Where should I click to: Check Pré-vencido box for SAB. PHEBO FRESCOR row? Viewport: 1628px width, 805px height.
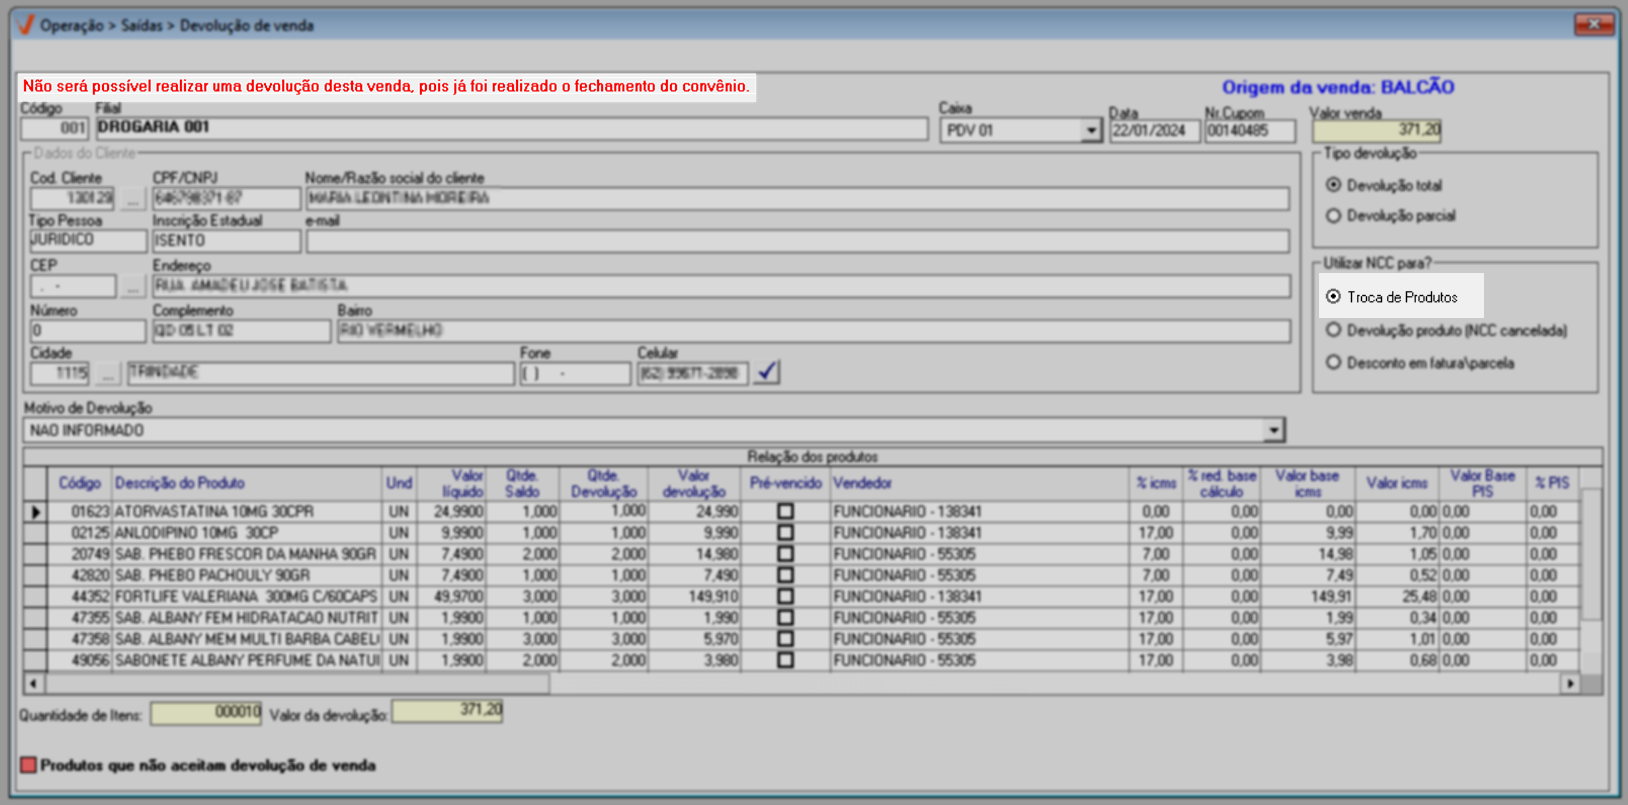click(785, 554)
